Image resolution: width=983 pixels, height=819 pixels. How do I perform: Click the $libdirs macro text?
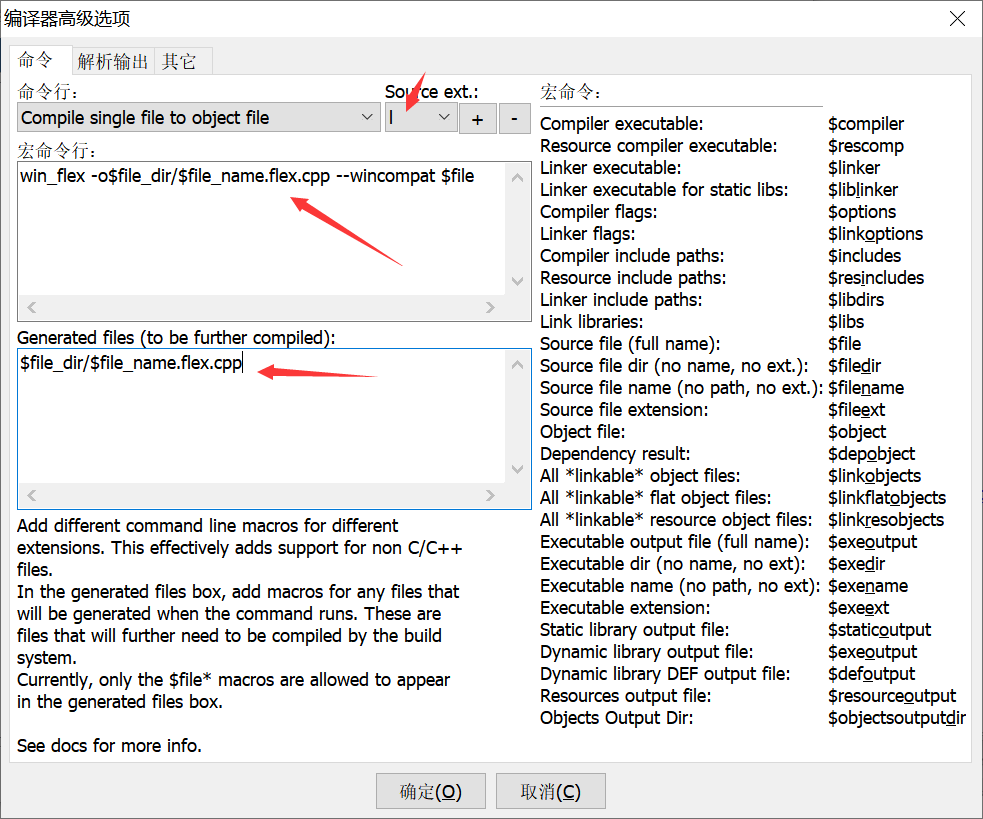[x=856, y=300]
